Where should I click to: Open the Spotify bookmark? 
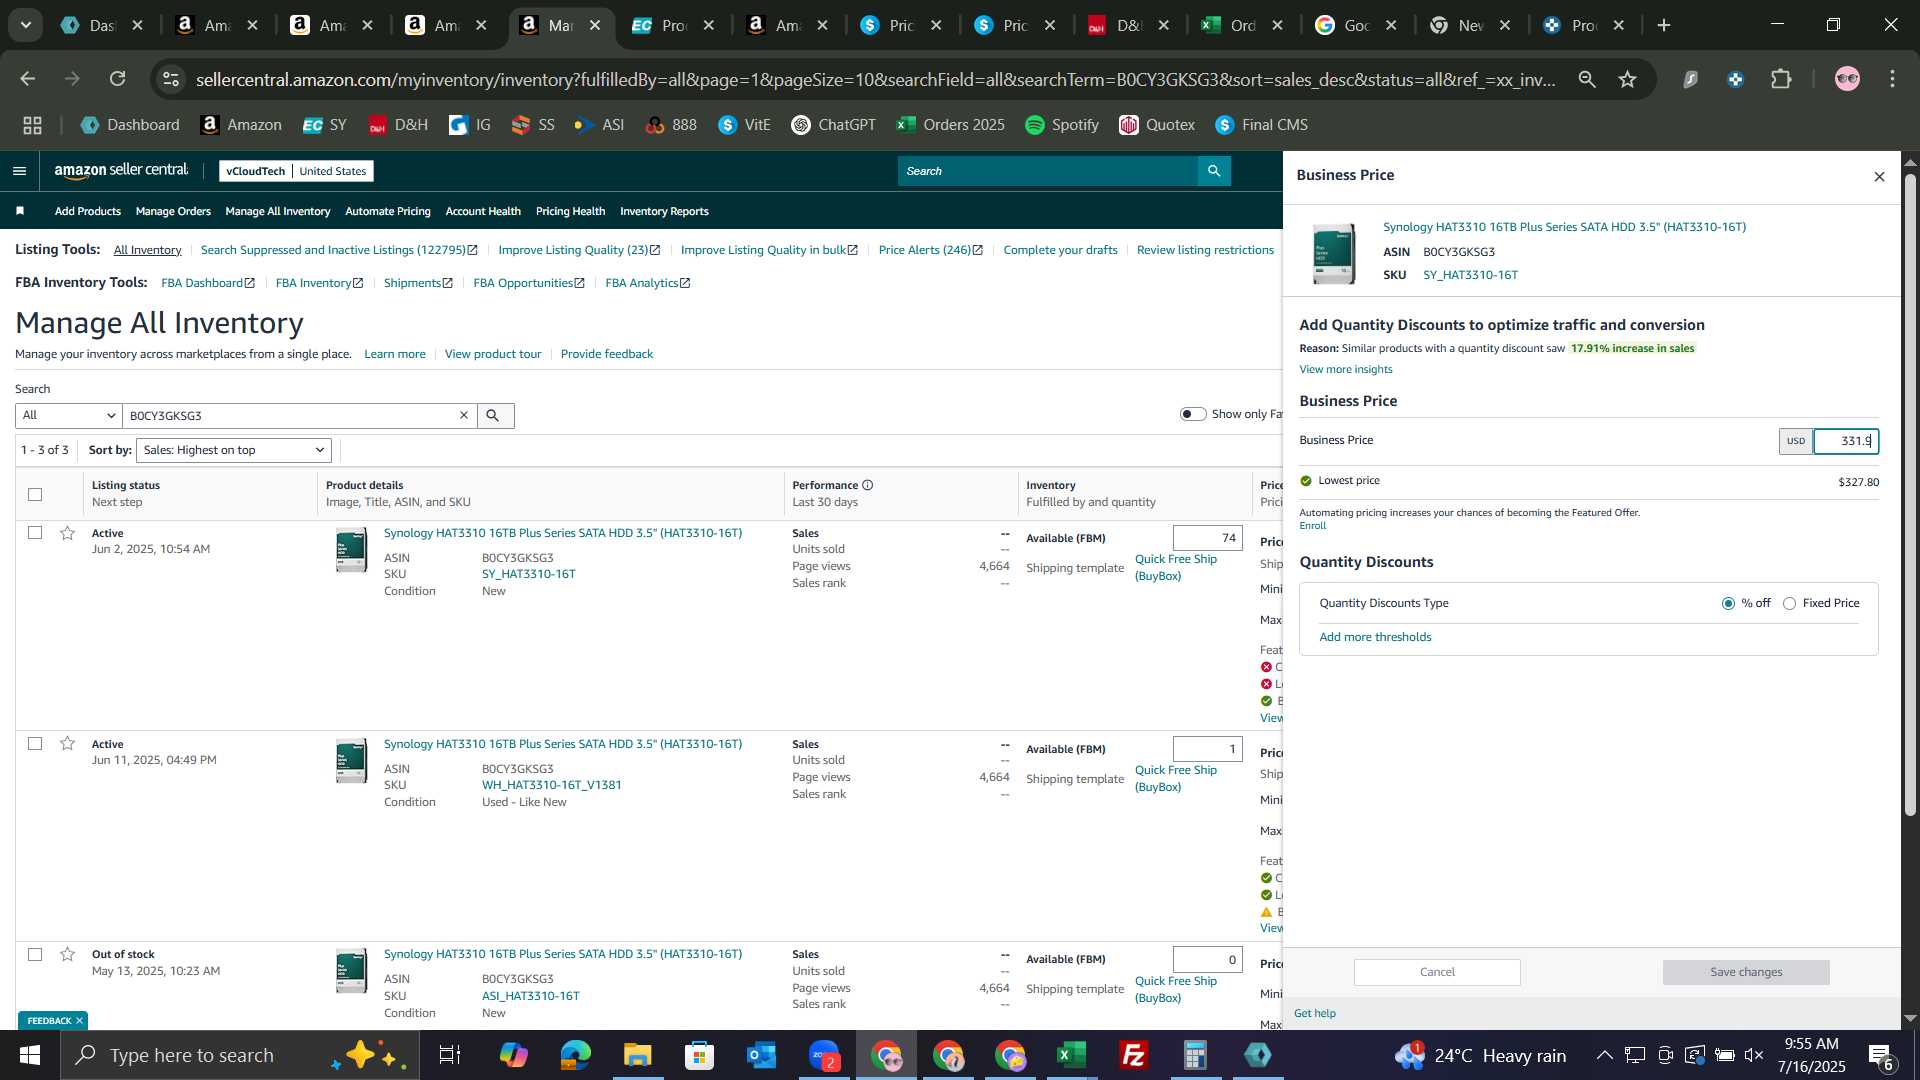click(x=1062, y=125)
